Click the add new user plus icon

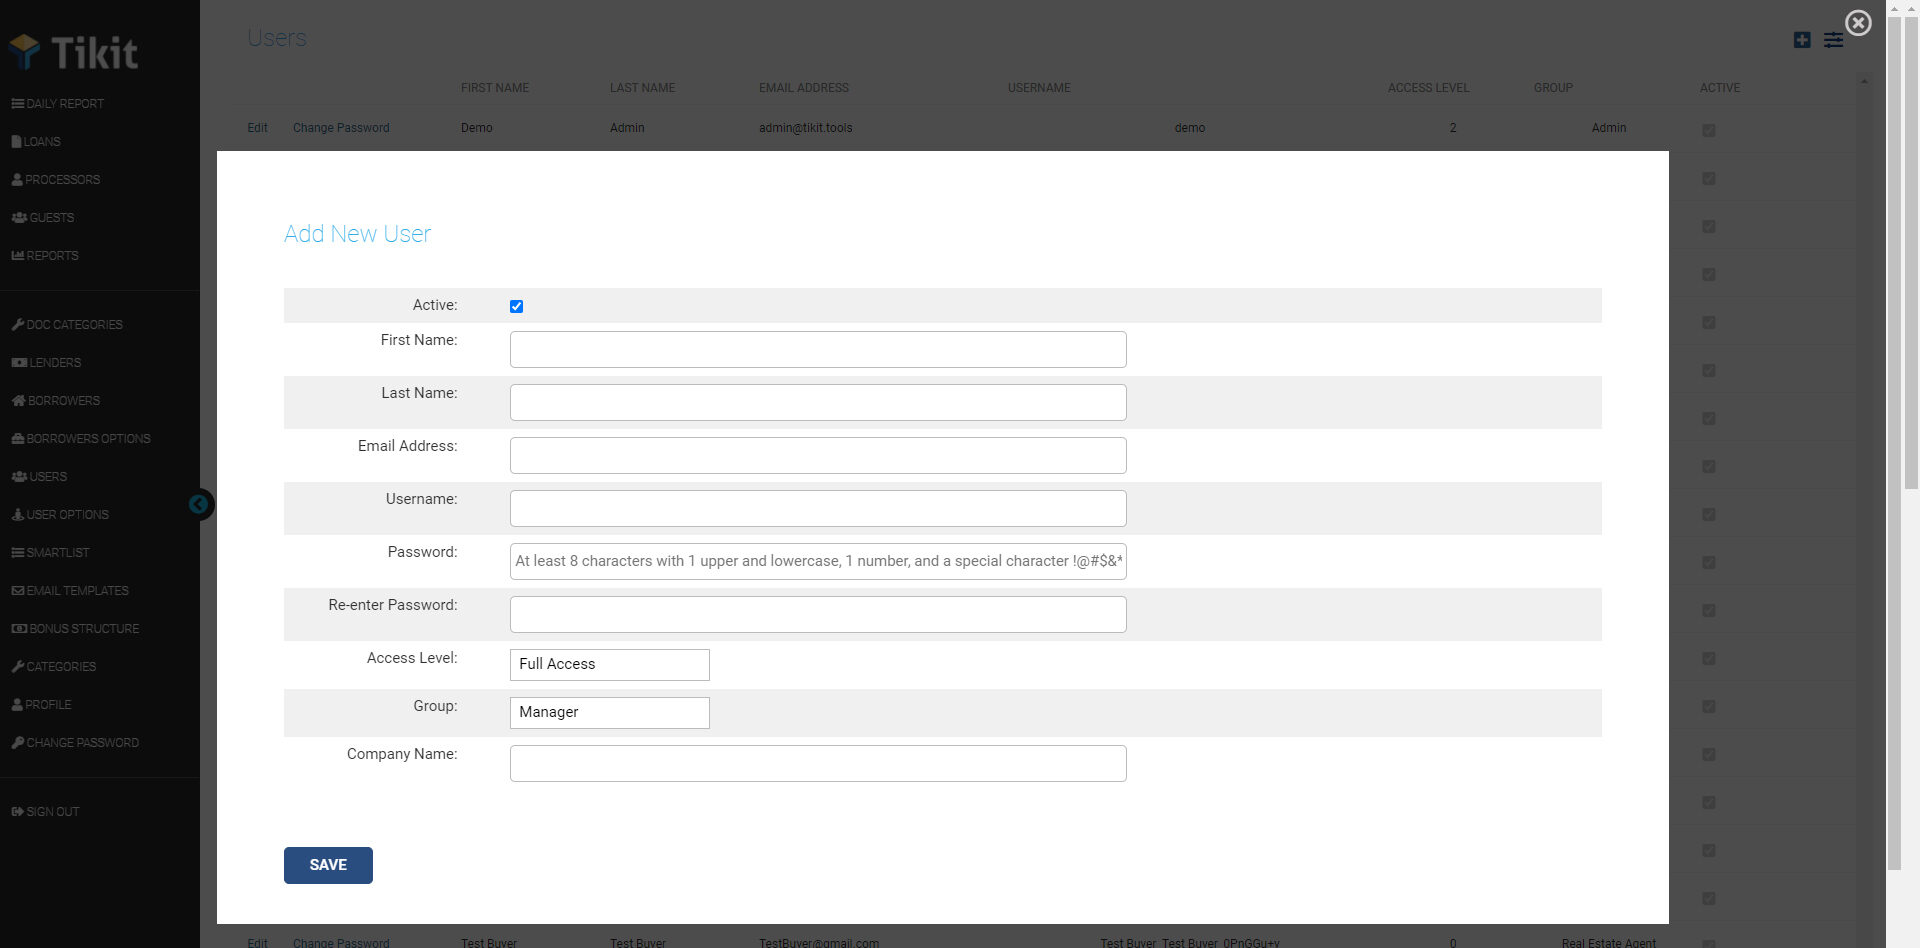(x=1802, y=40)
